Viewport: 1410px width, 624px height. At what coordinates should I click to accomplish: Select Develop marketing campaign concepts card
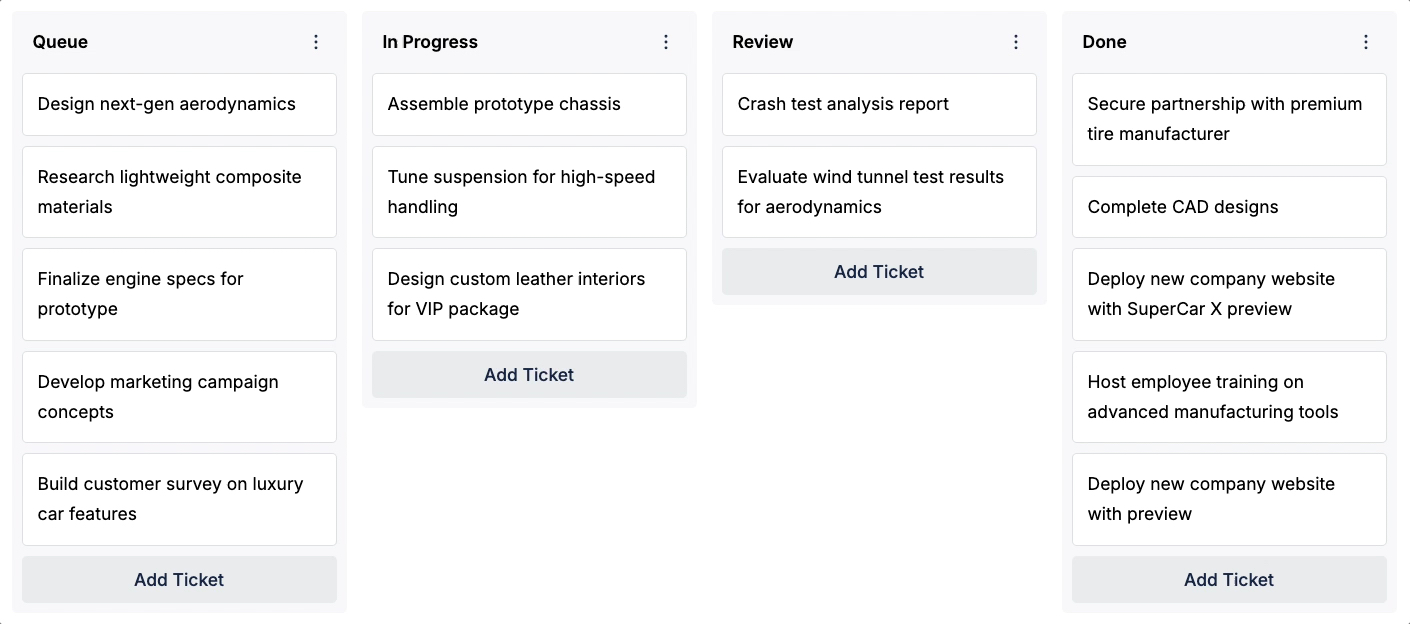click(179, 397)
